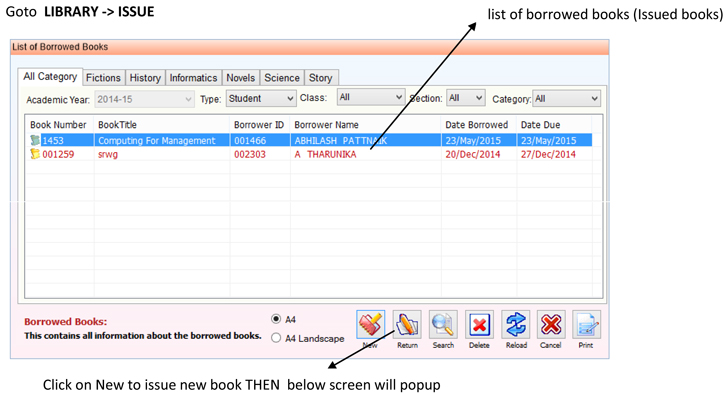Open the Section dropdown
The height and width of the screenshot is (398, 726).
point(465,98)
